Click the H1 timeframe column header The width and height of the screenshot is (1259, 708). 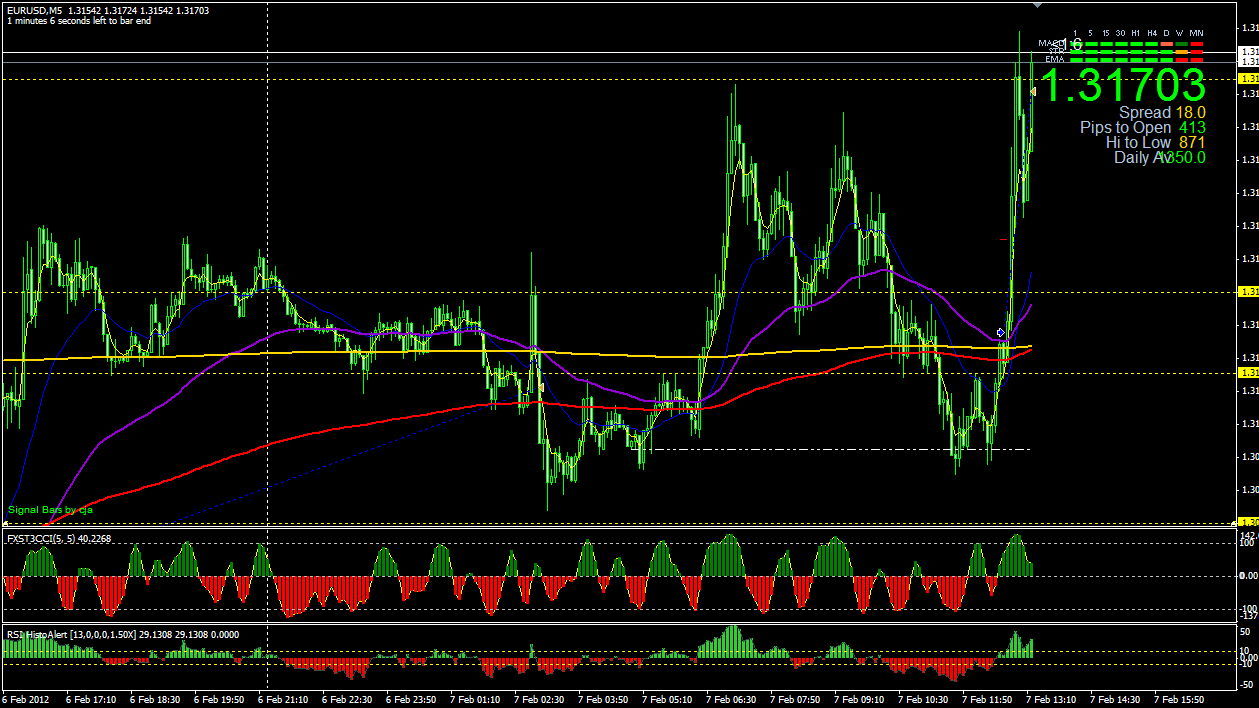(1135, 33)
